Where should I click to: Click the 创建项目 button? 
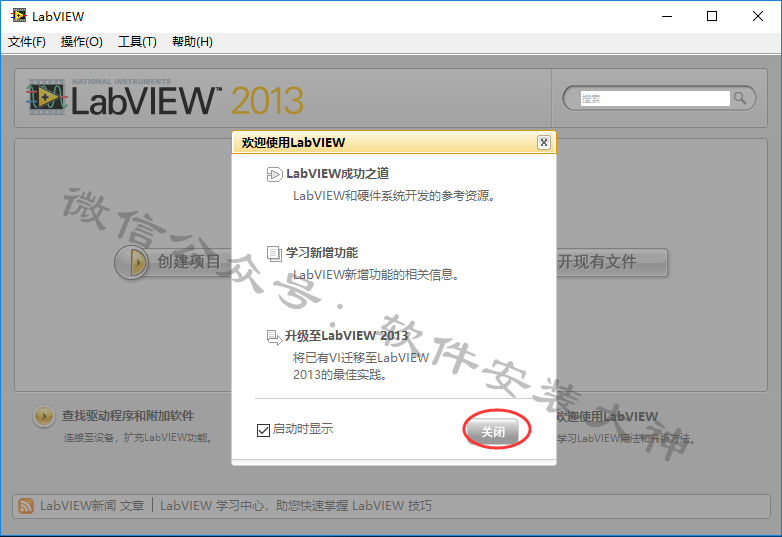pos(173,262)
